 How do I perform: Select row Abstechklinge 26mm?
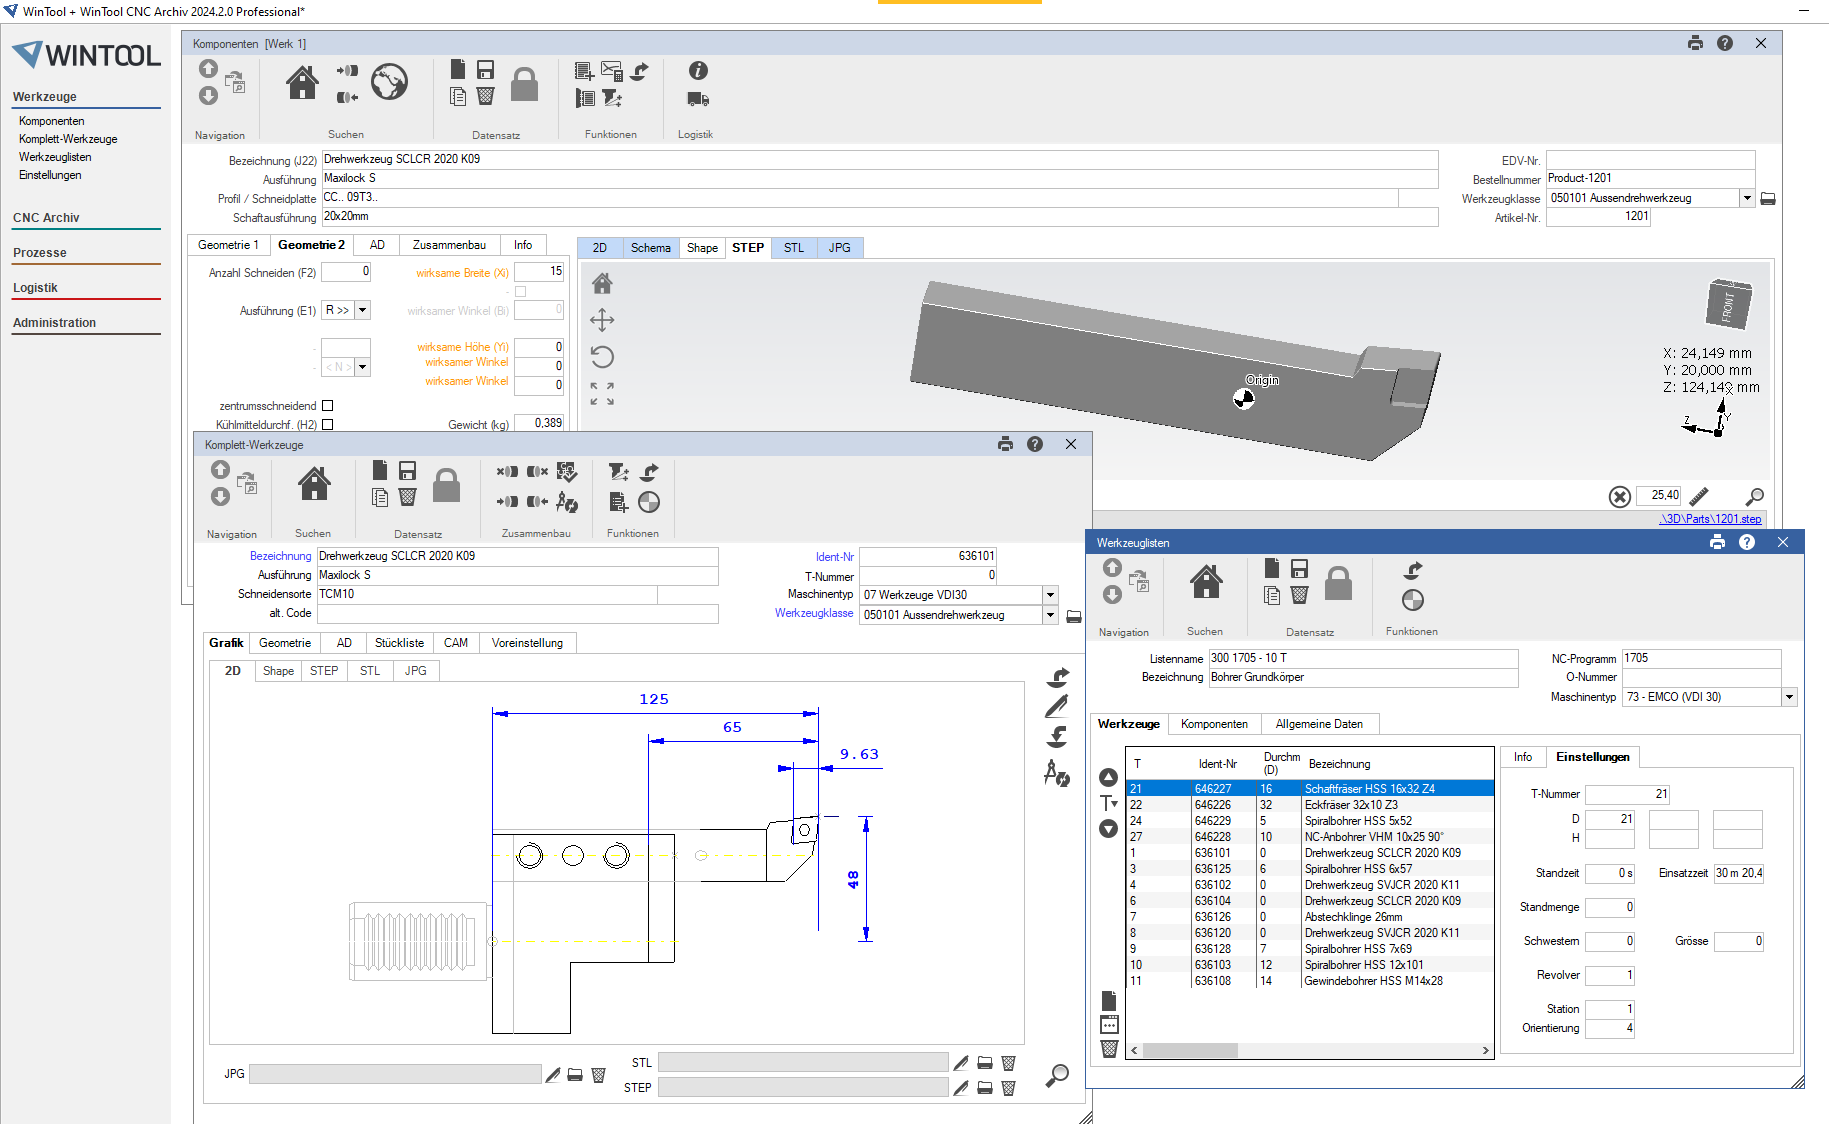point(1310,917)
